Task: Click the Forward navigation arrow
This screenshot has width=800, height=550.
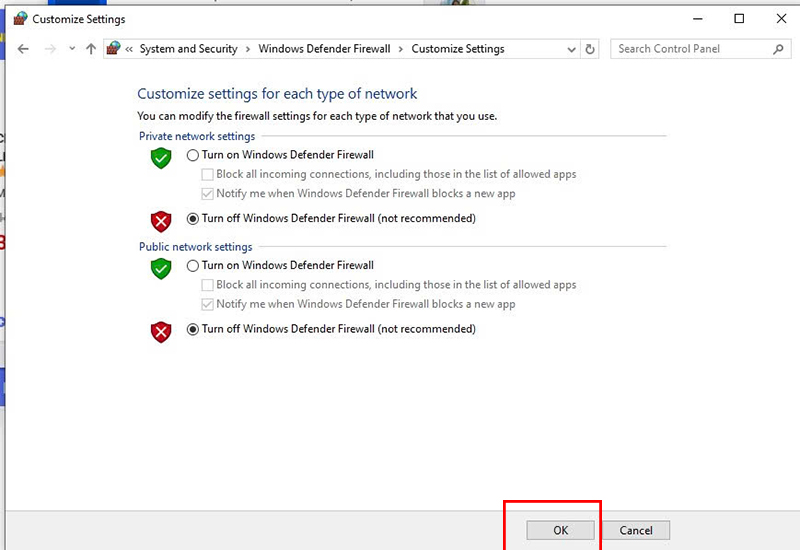Action: click(x=50, y=49)
